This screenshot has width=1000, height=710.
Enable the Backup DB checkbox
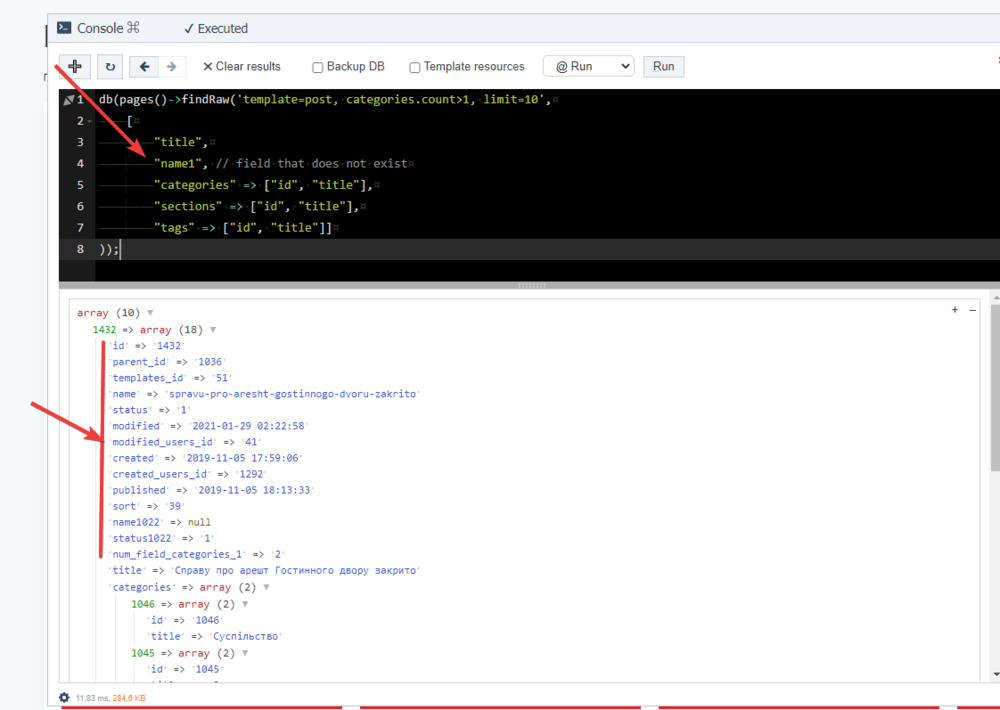point(318,67)
